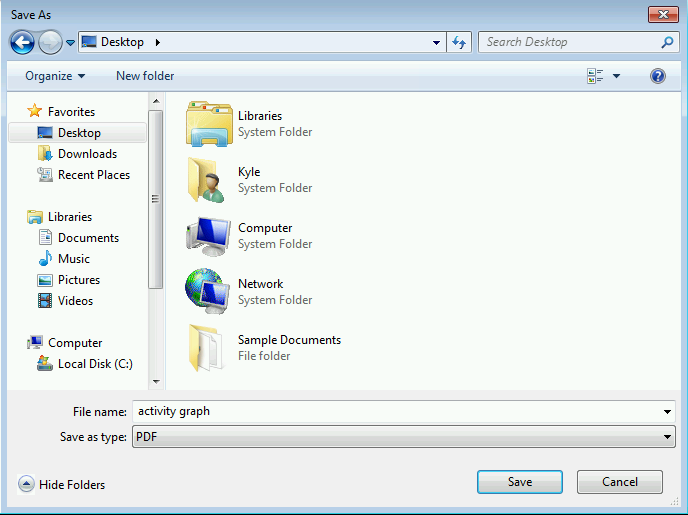Click the navigation pane scrollbar thumb
Image resolution: width=688 pixels, height=515 pixels.
click(155, 199)
